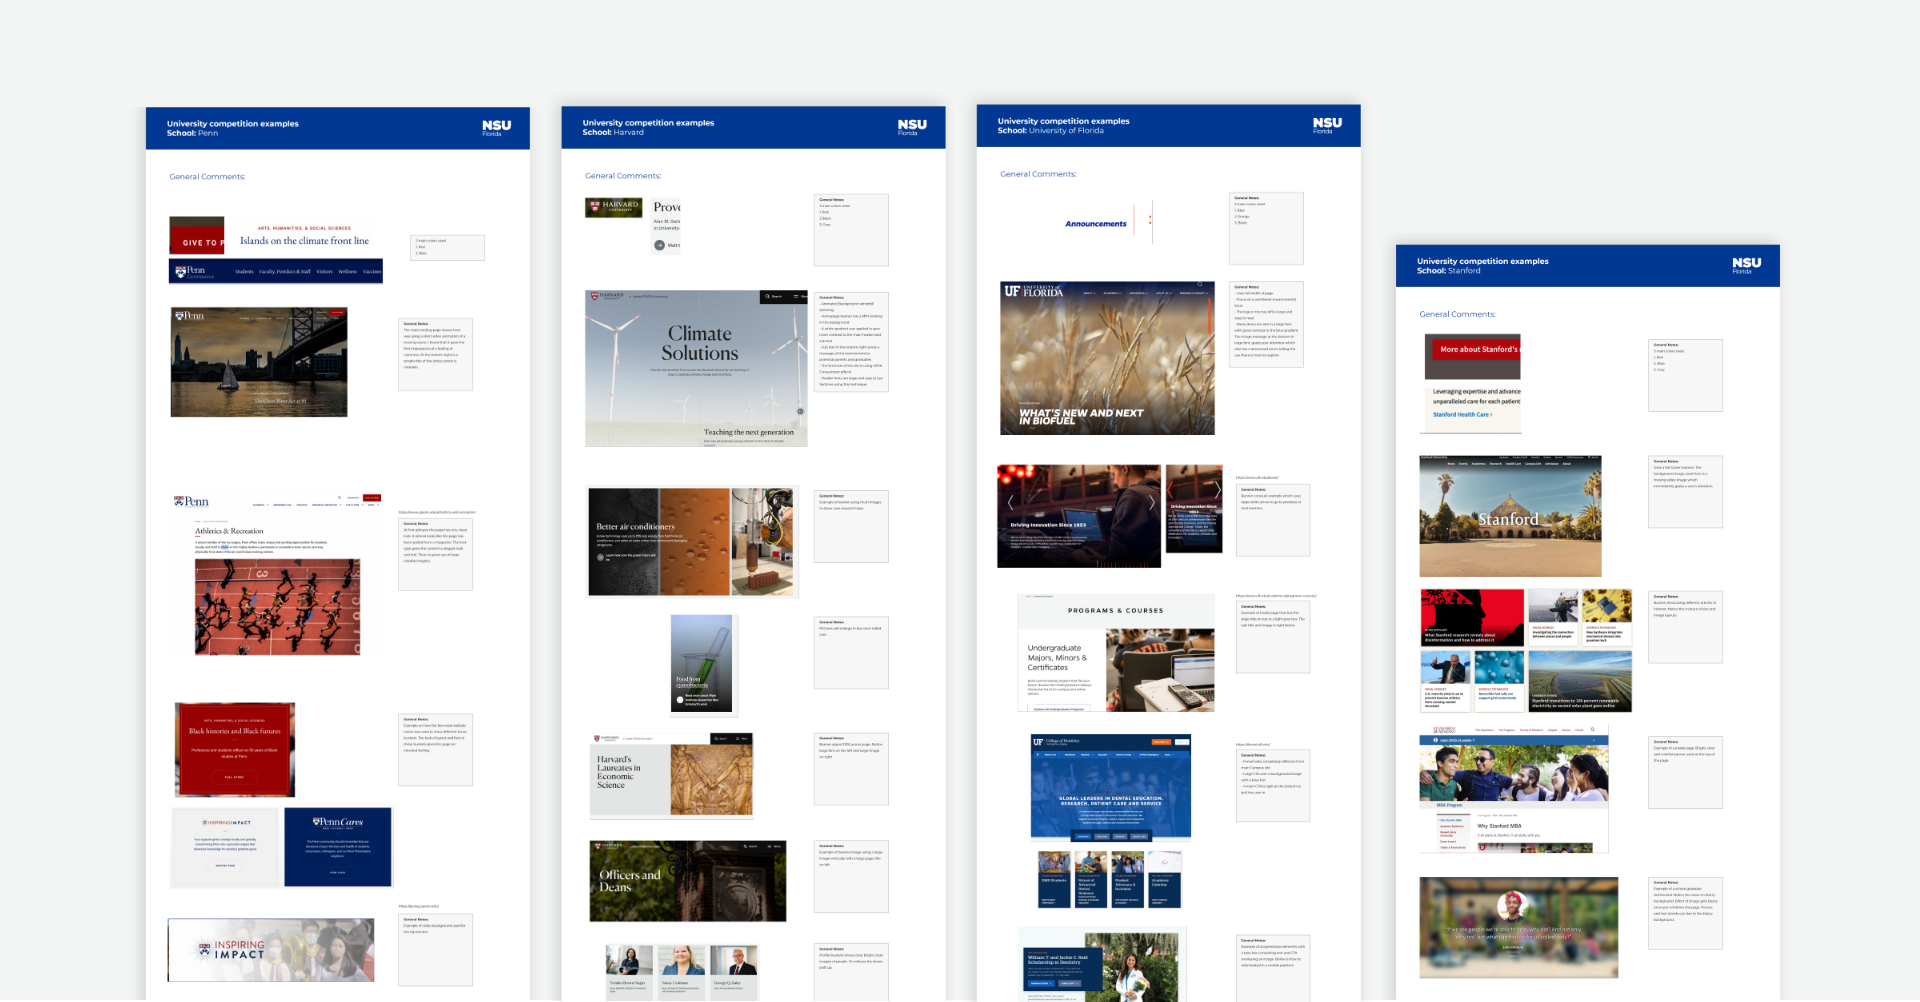The height and width of the screenshot is (1002, 1920).
Task: Select the Penn skyline bridge screenshot
Action: tap(259, 362)
